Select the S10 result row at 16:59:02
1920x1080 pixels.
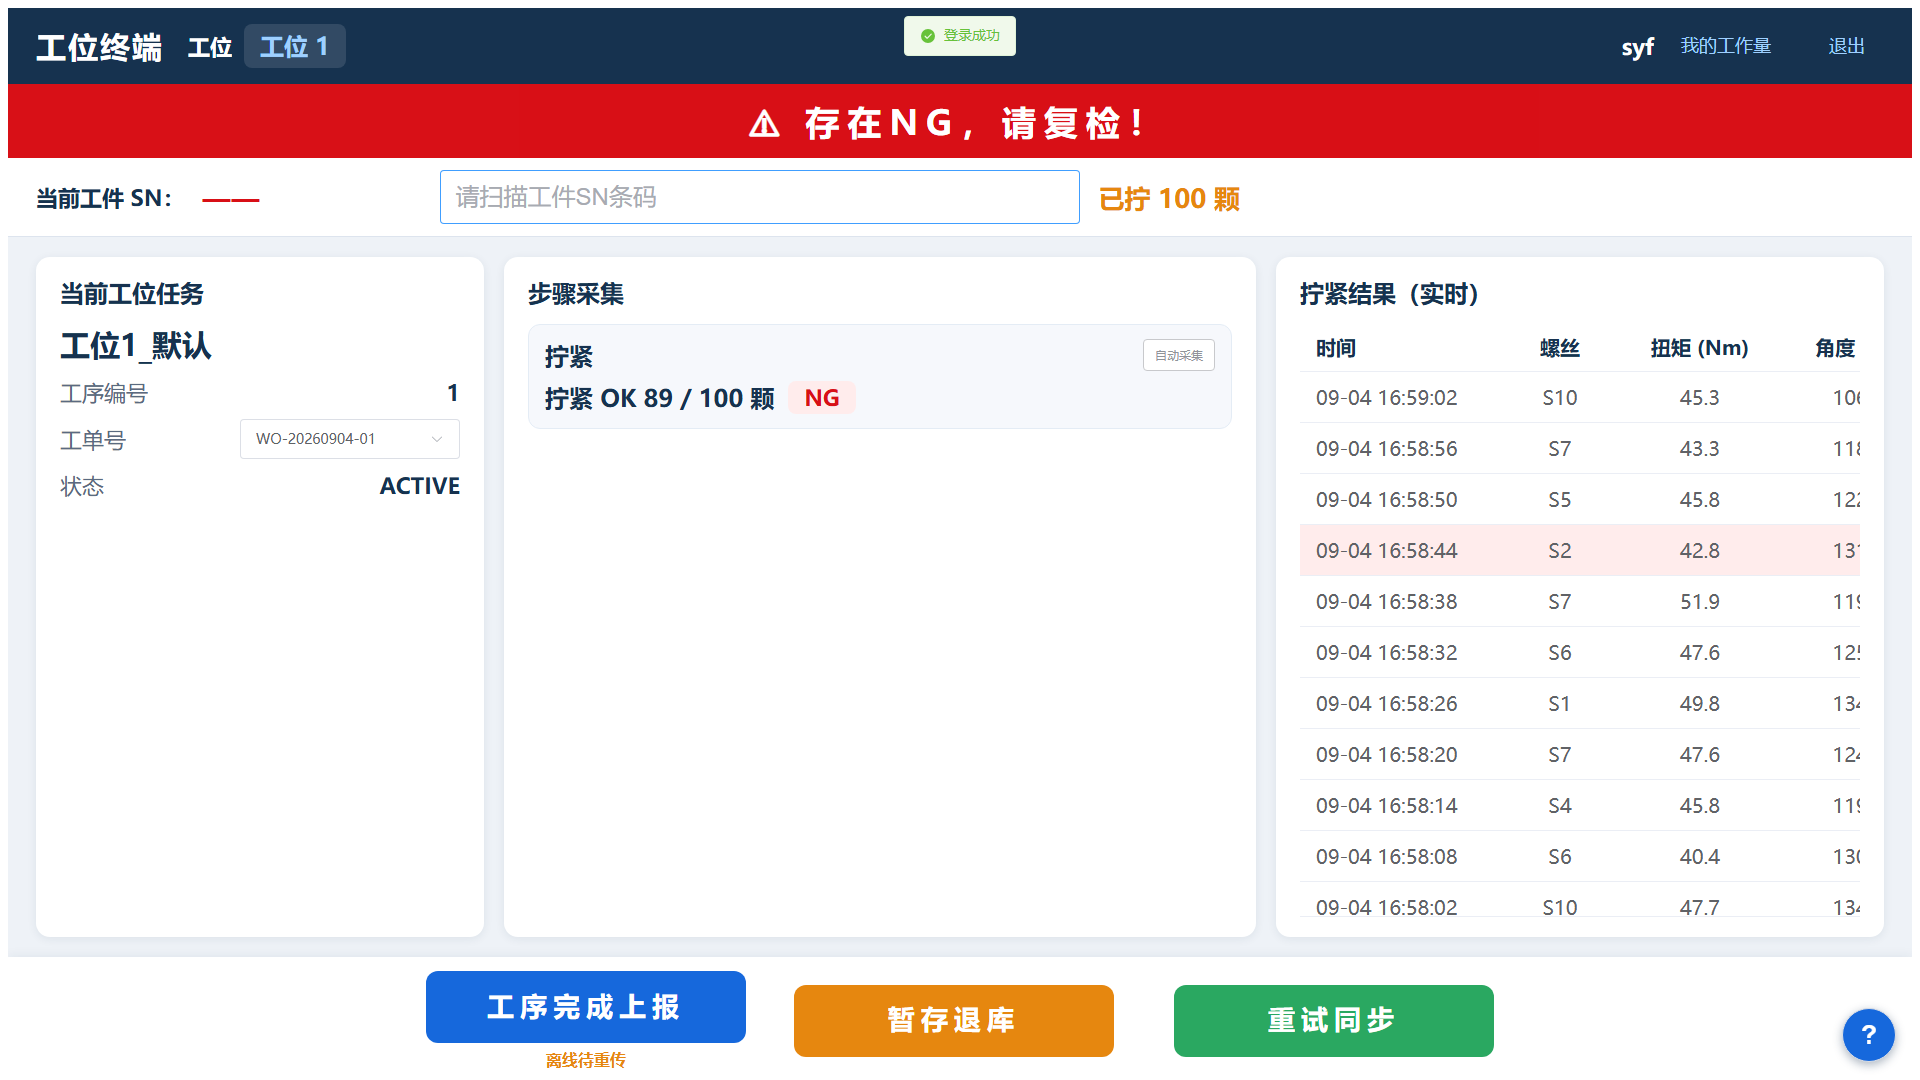(x=1580, y=397)
